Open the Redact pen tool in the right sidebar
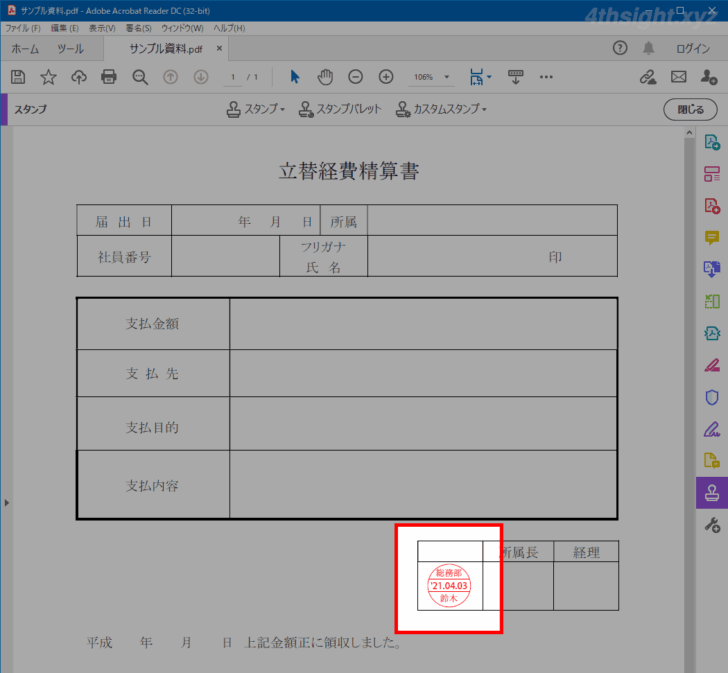The image size is (728, 673). click(712, 365)
